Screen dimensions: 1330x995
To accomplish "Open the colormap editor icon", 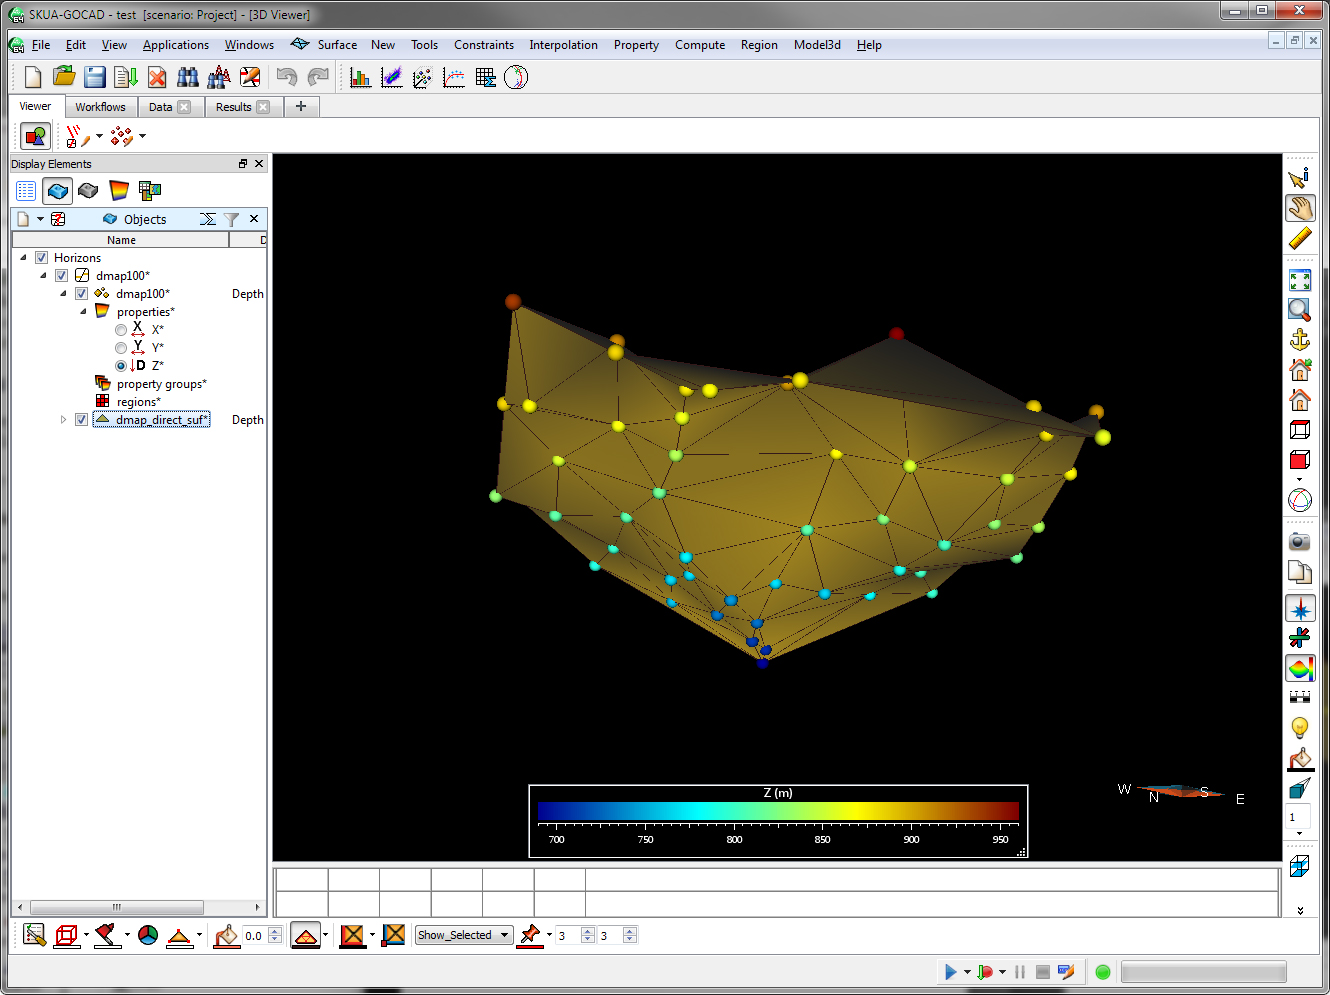I will click(x=1300, y=668).
